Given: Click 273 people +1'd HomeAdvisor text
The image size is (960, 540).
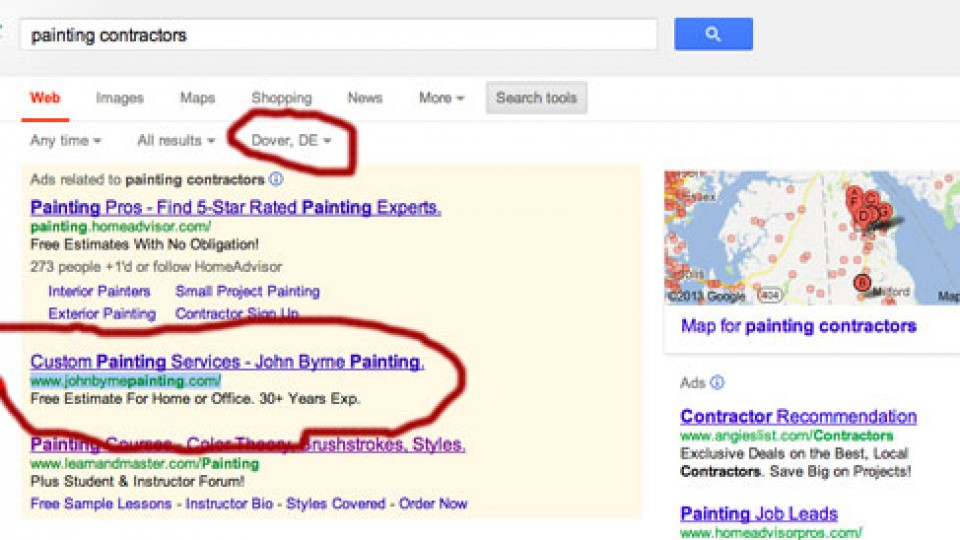Looking at the screenshot, I should tap(156, 267).
